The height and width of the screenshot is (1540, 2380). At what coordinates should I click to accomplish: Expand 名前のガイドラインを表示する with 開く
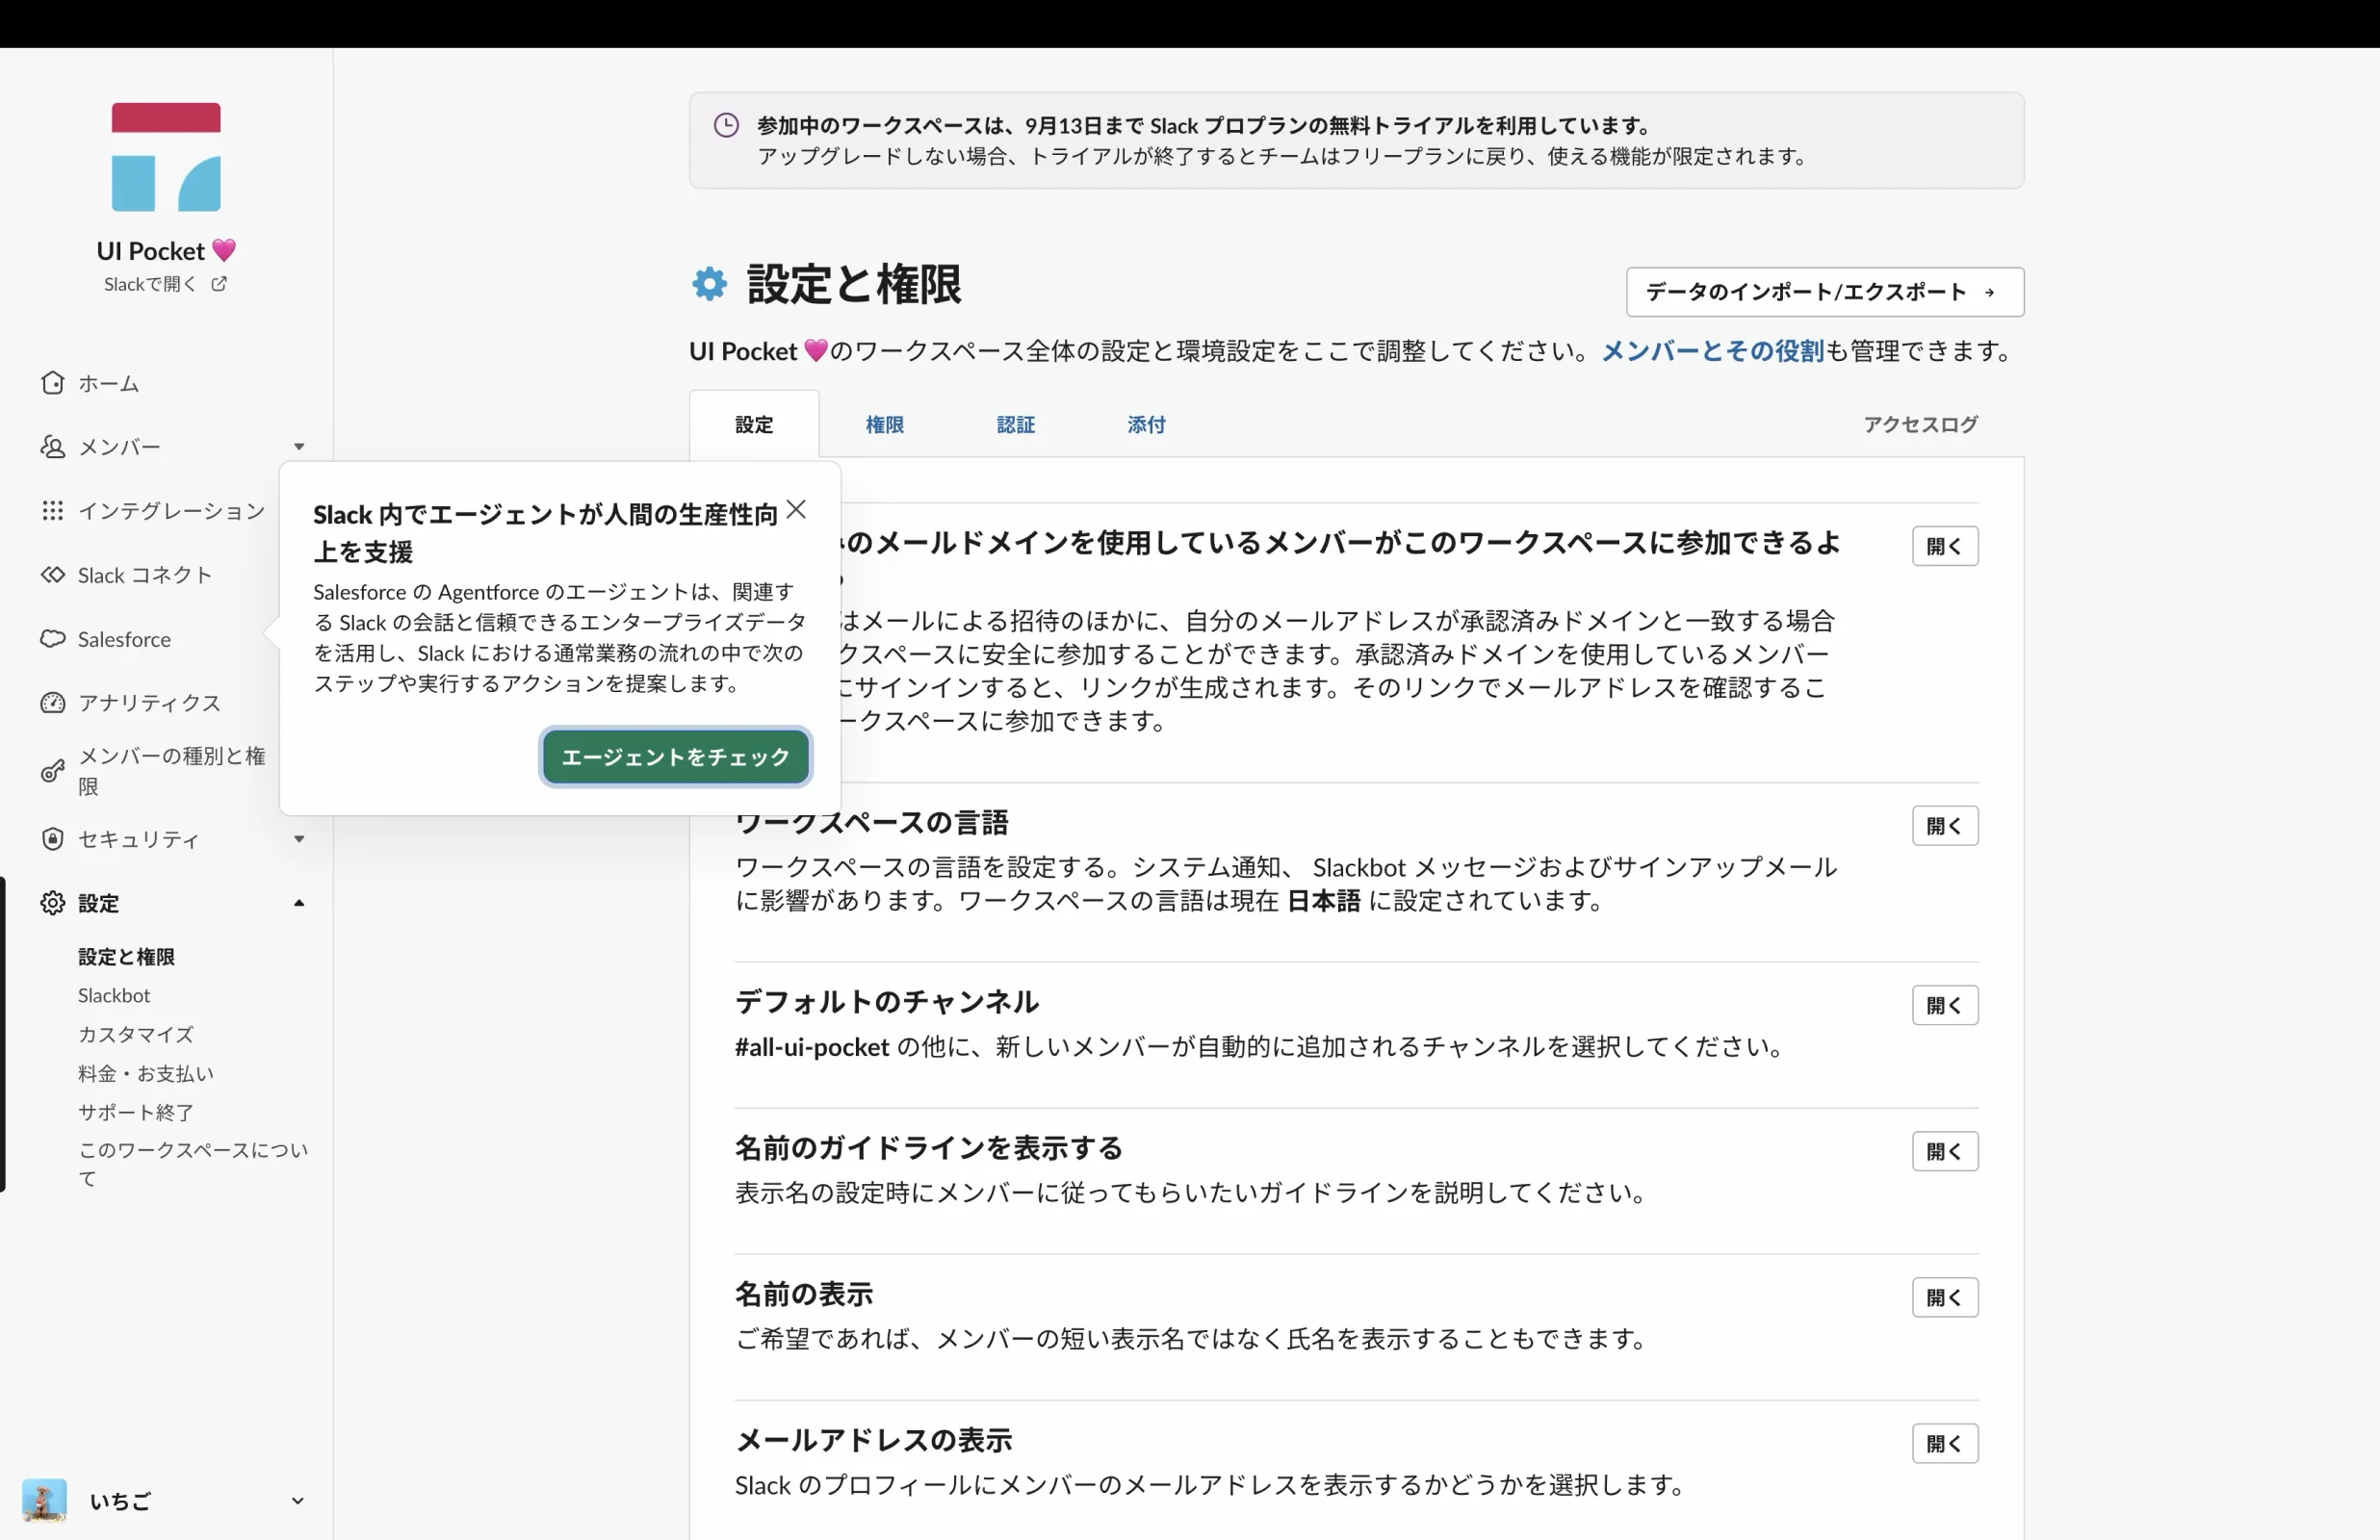(x=1945, y=1151)
